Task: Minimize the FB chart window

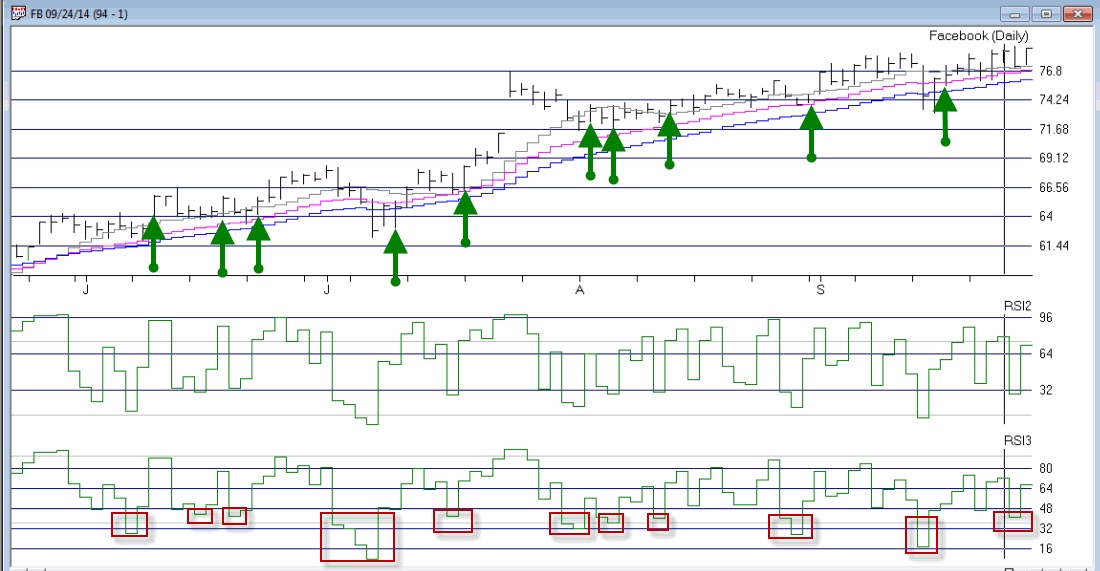Action: 1014,14
